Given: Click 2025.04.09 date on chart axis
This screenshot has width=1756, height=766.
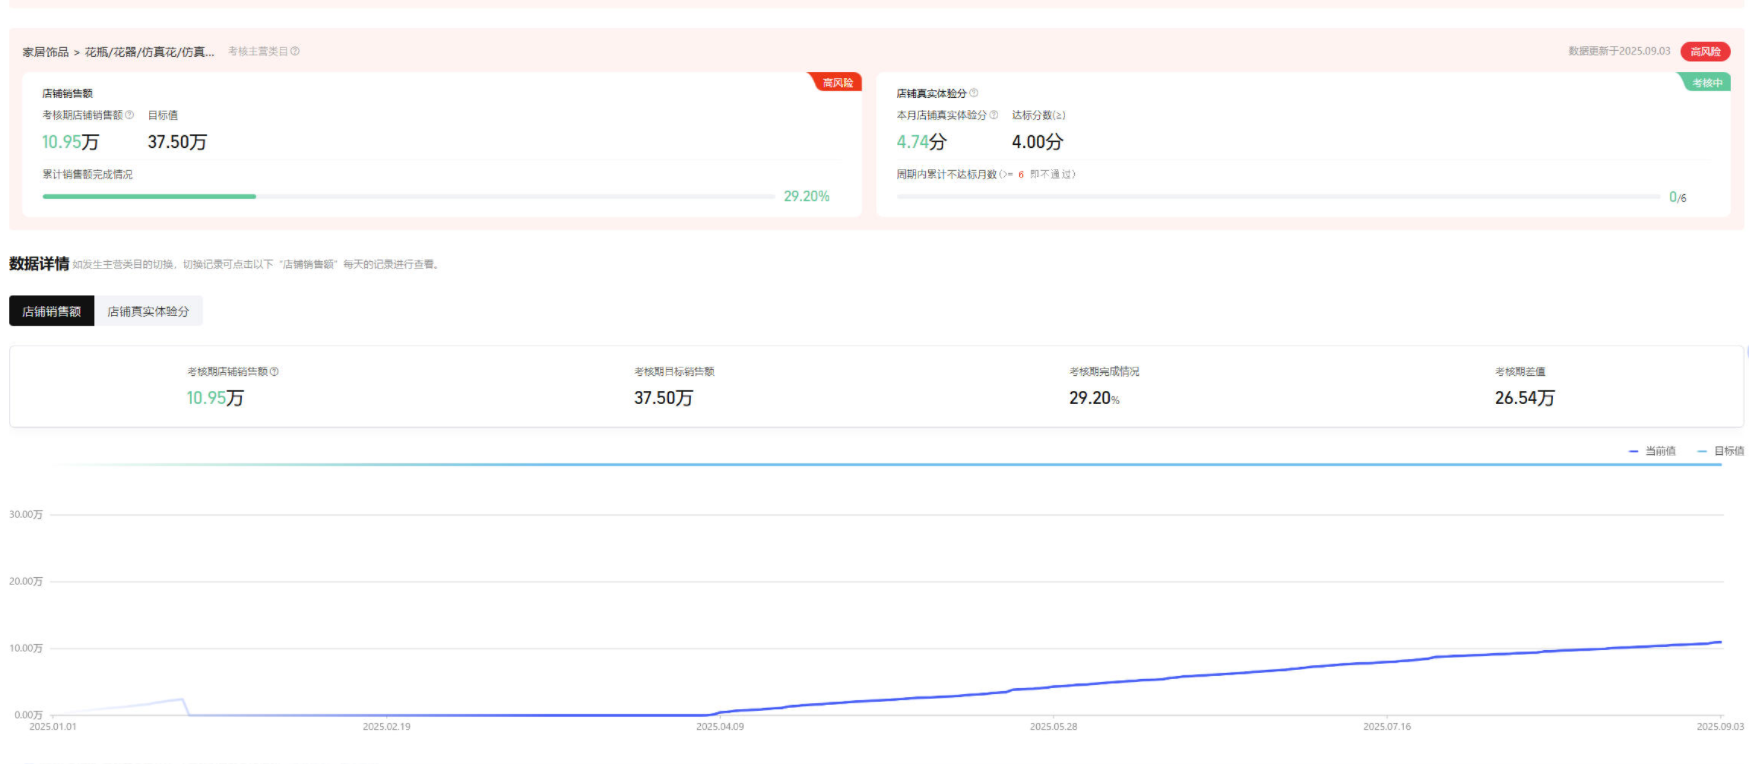Looking at the screenshot, I should (x=720, y=727).
